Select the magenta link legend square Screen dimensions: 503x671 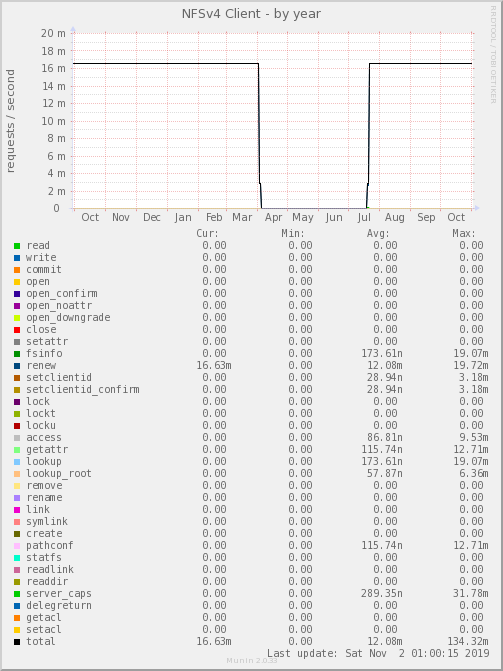pyautogui.click(x=17, y=510)
